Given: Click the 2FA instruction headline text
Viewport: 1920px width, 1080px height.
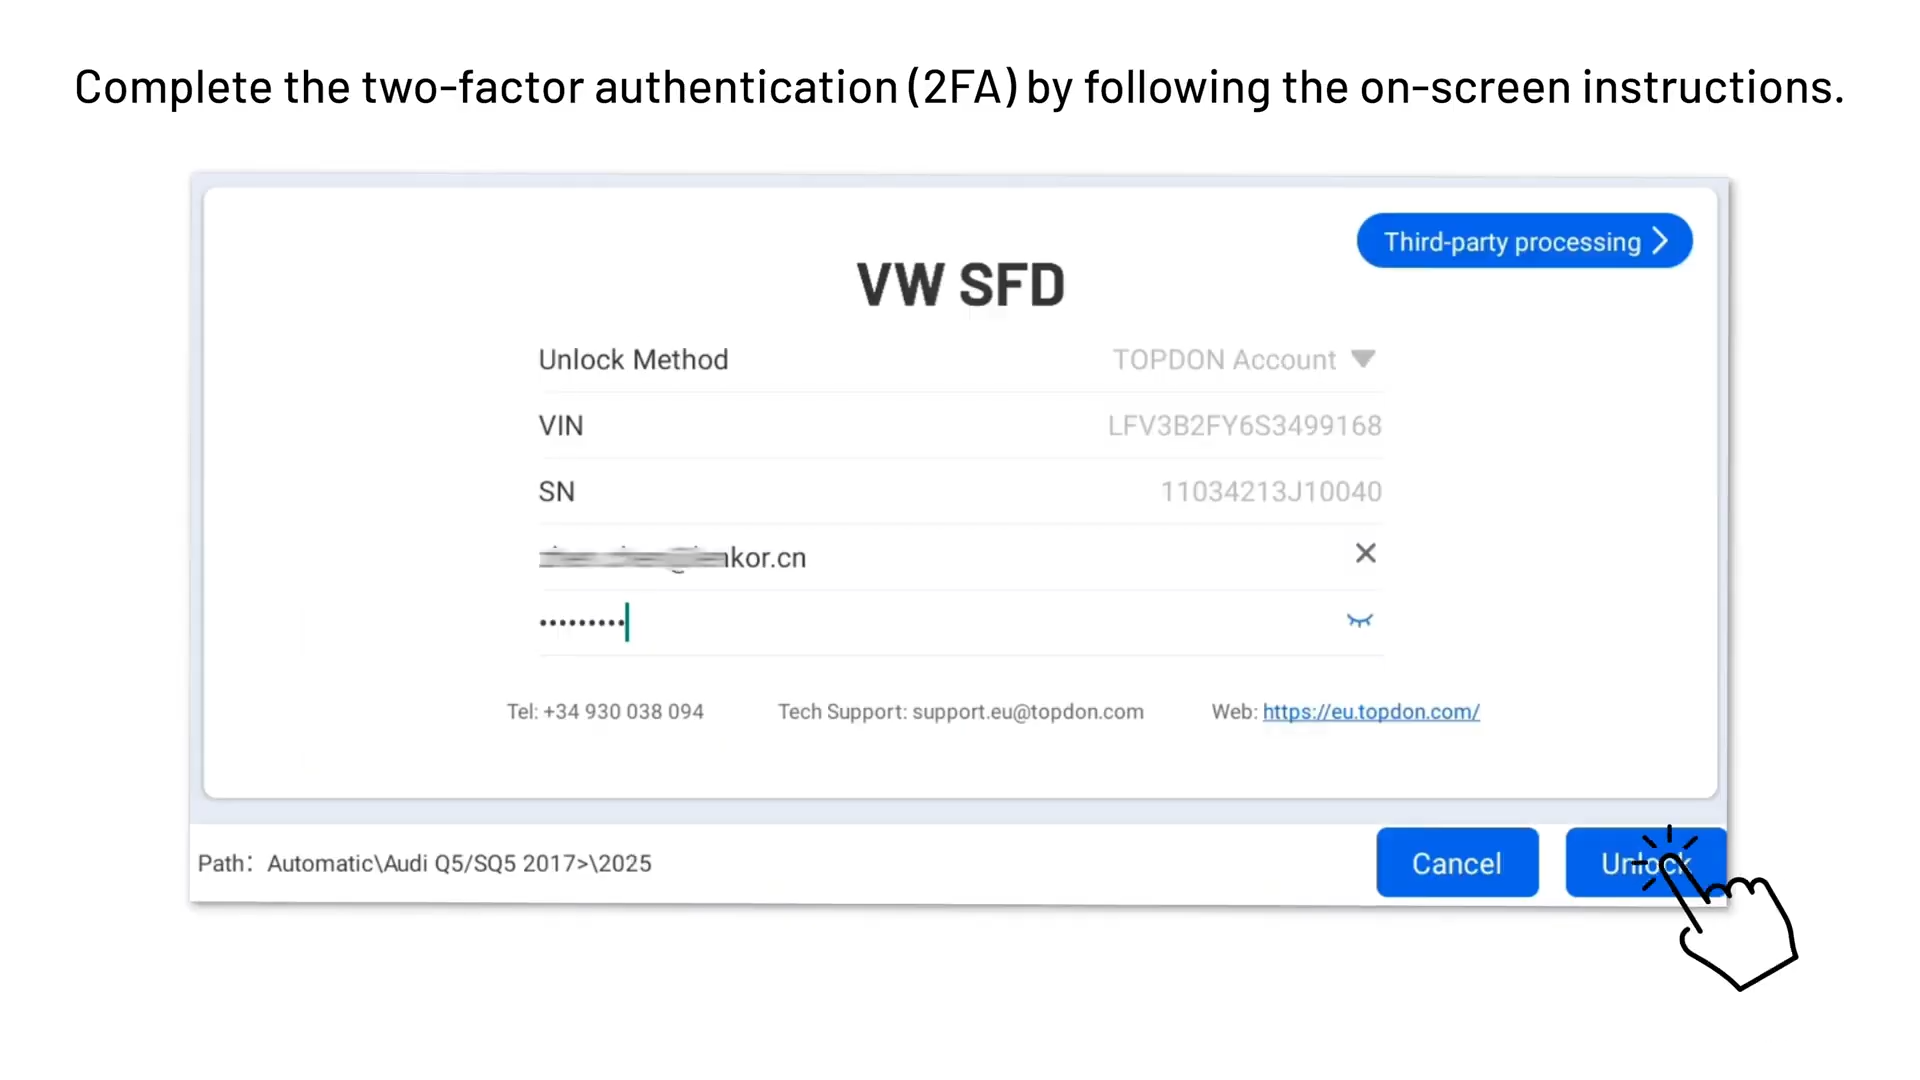Looking at the screenshot, I should [959, 88].
